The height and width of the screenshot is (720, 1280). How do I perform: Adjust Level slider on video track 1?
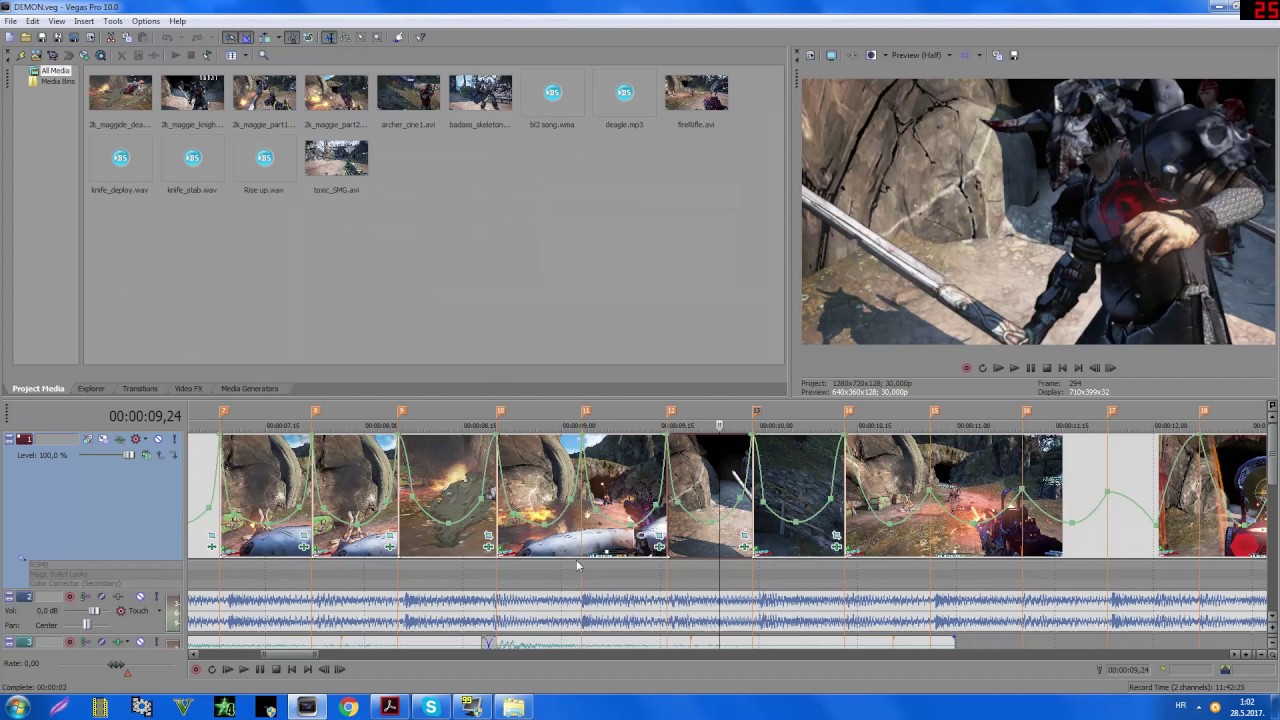[x=128, y=455]
